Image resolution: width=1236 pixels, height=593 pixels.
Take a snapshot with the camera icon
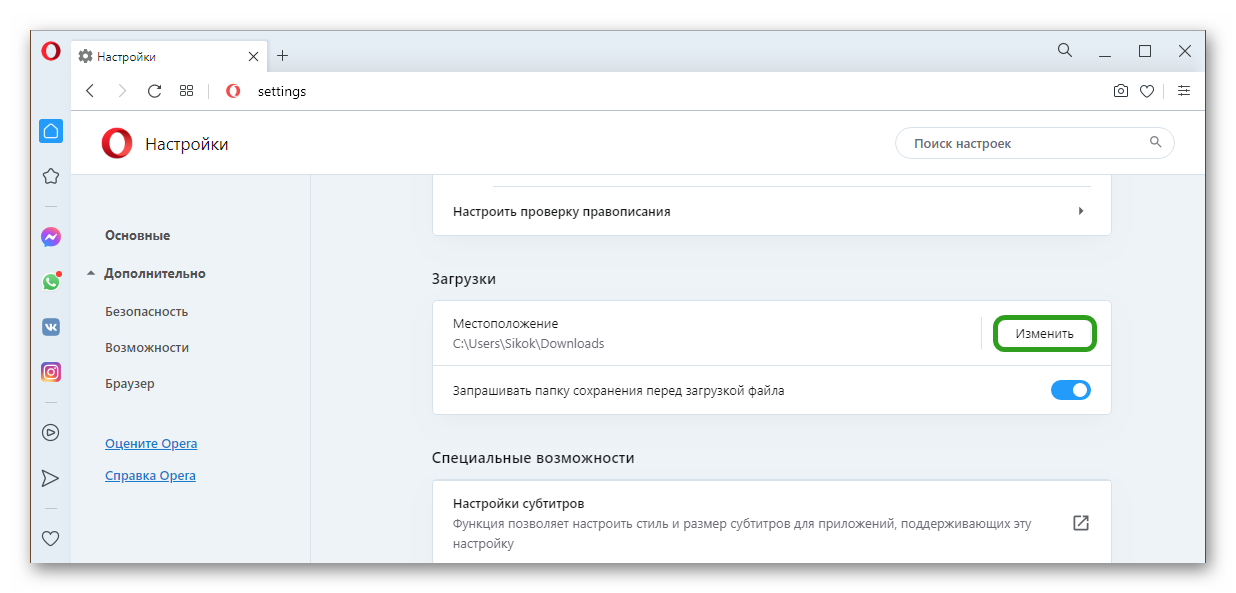click(1121, 91)
